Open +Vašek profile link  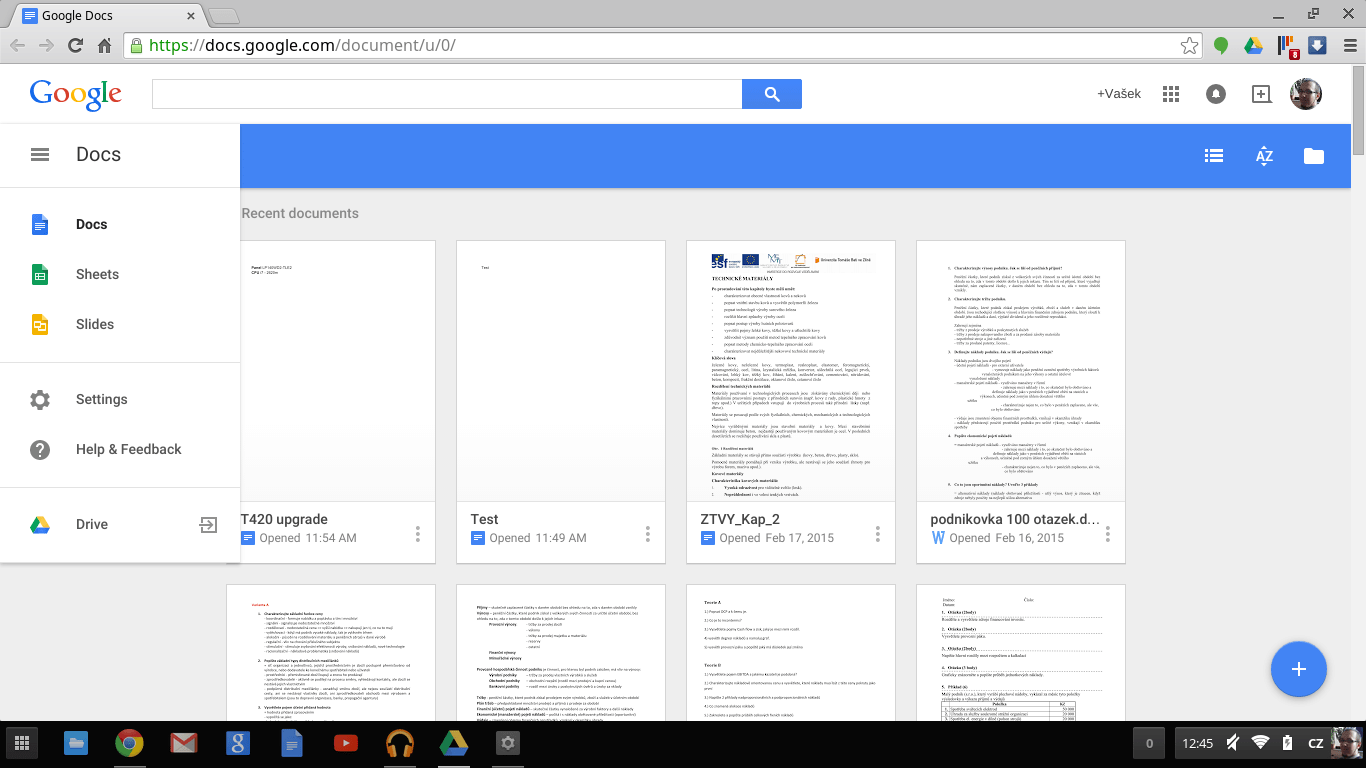[x=1119, y=94]
